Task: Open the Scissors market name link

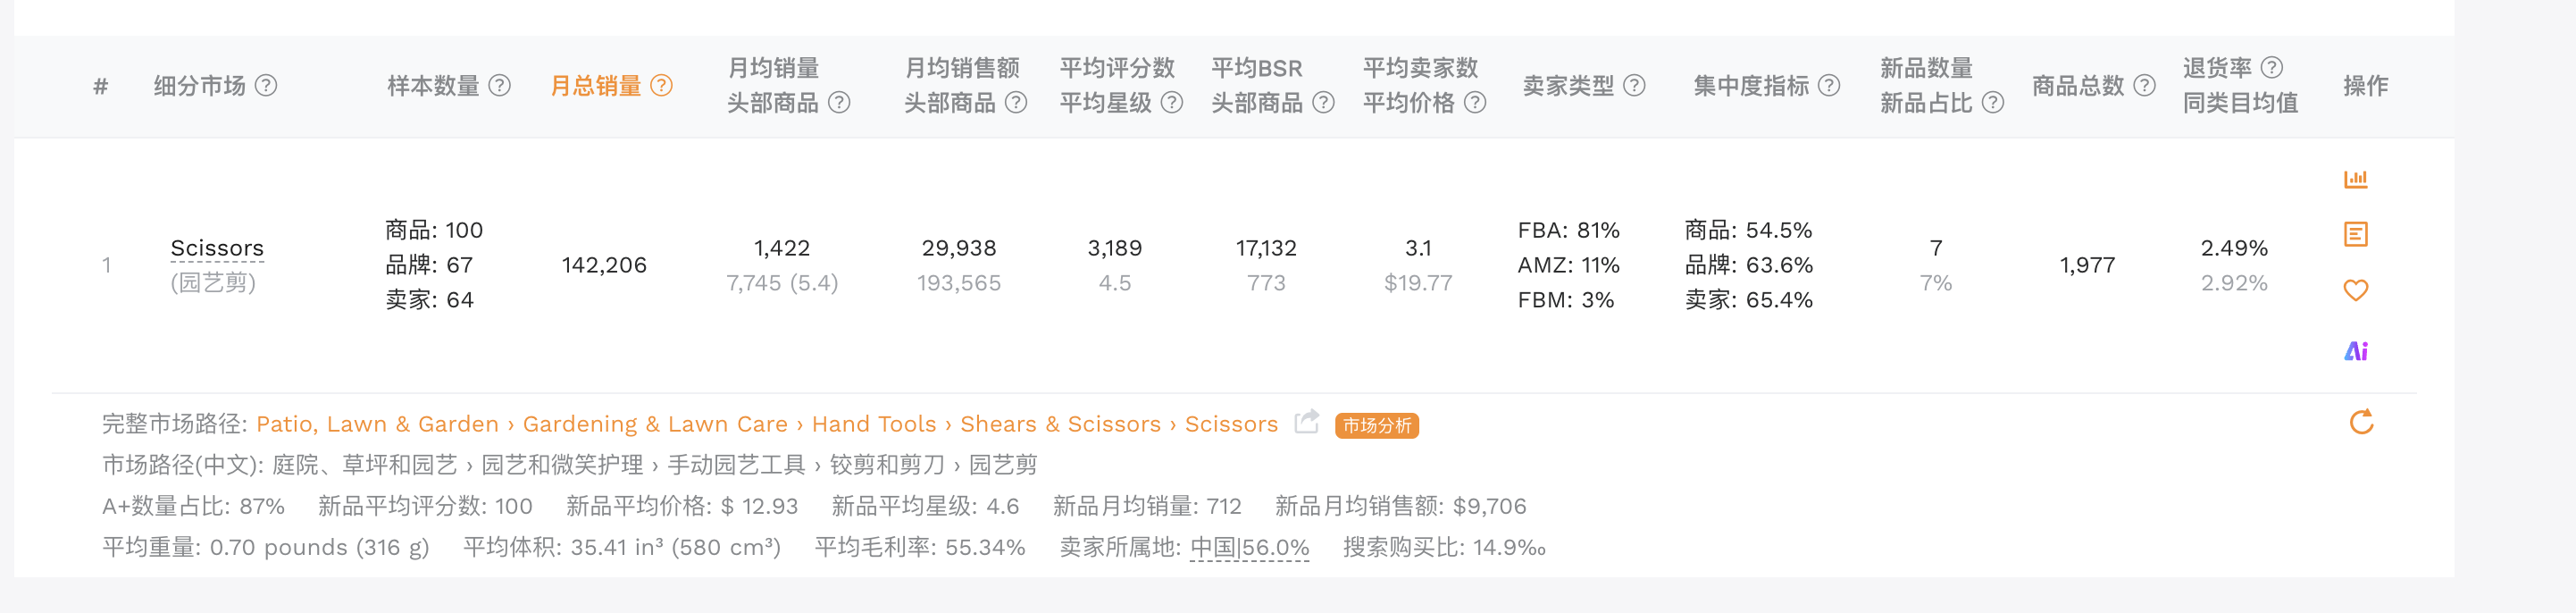Action: (217, 248)
